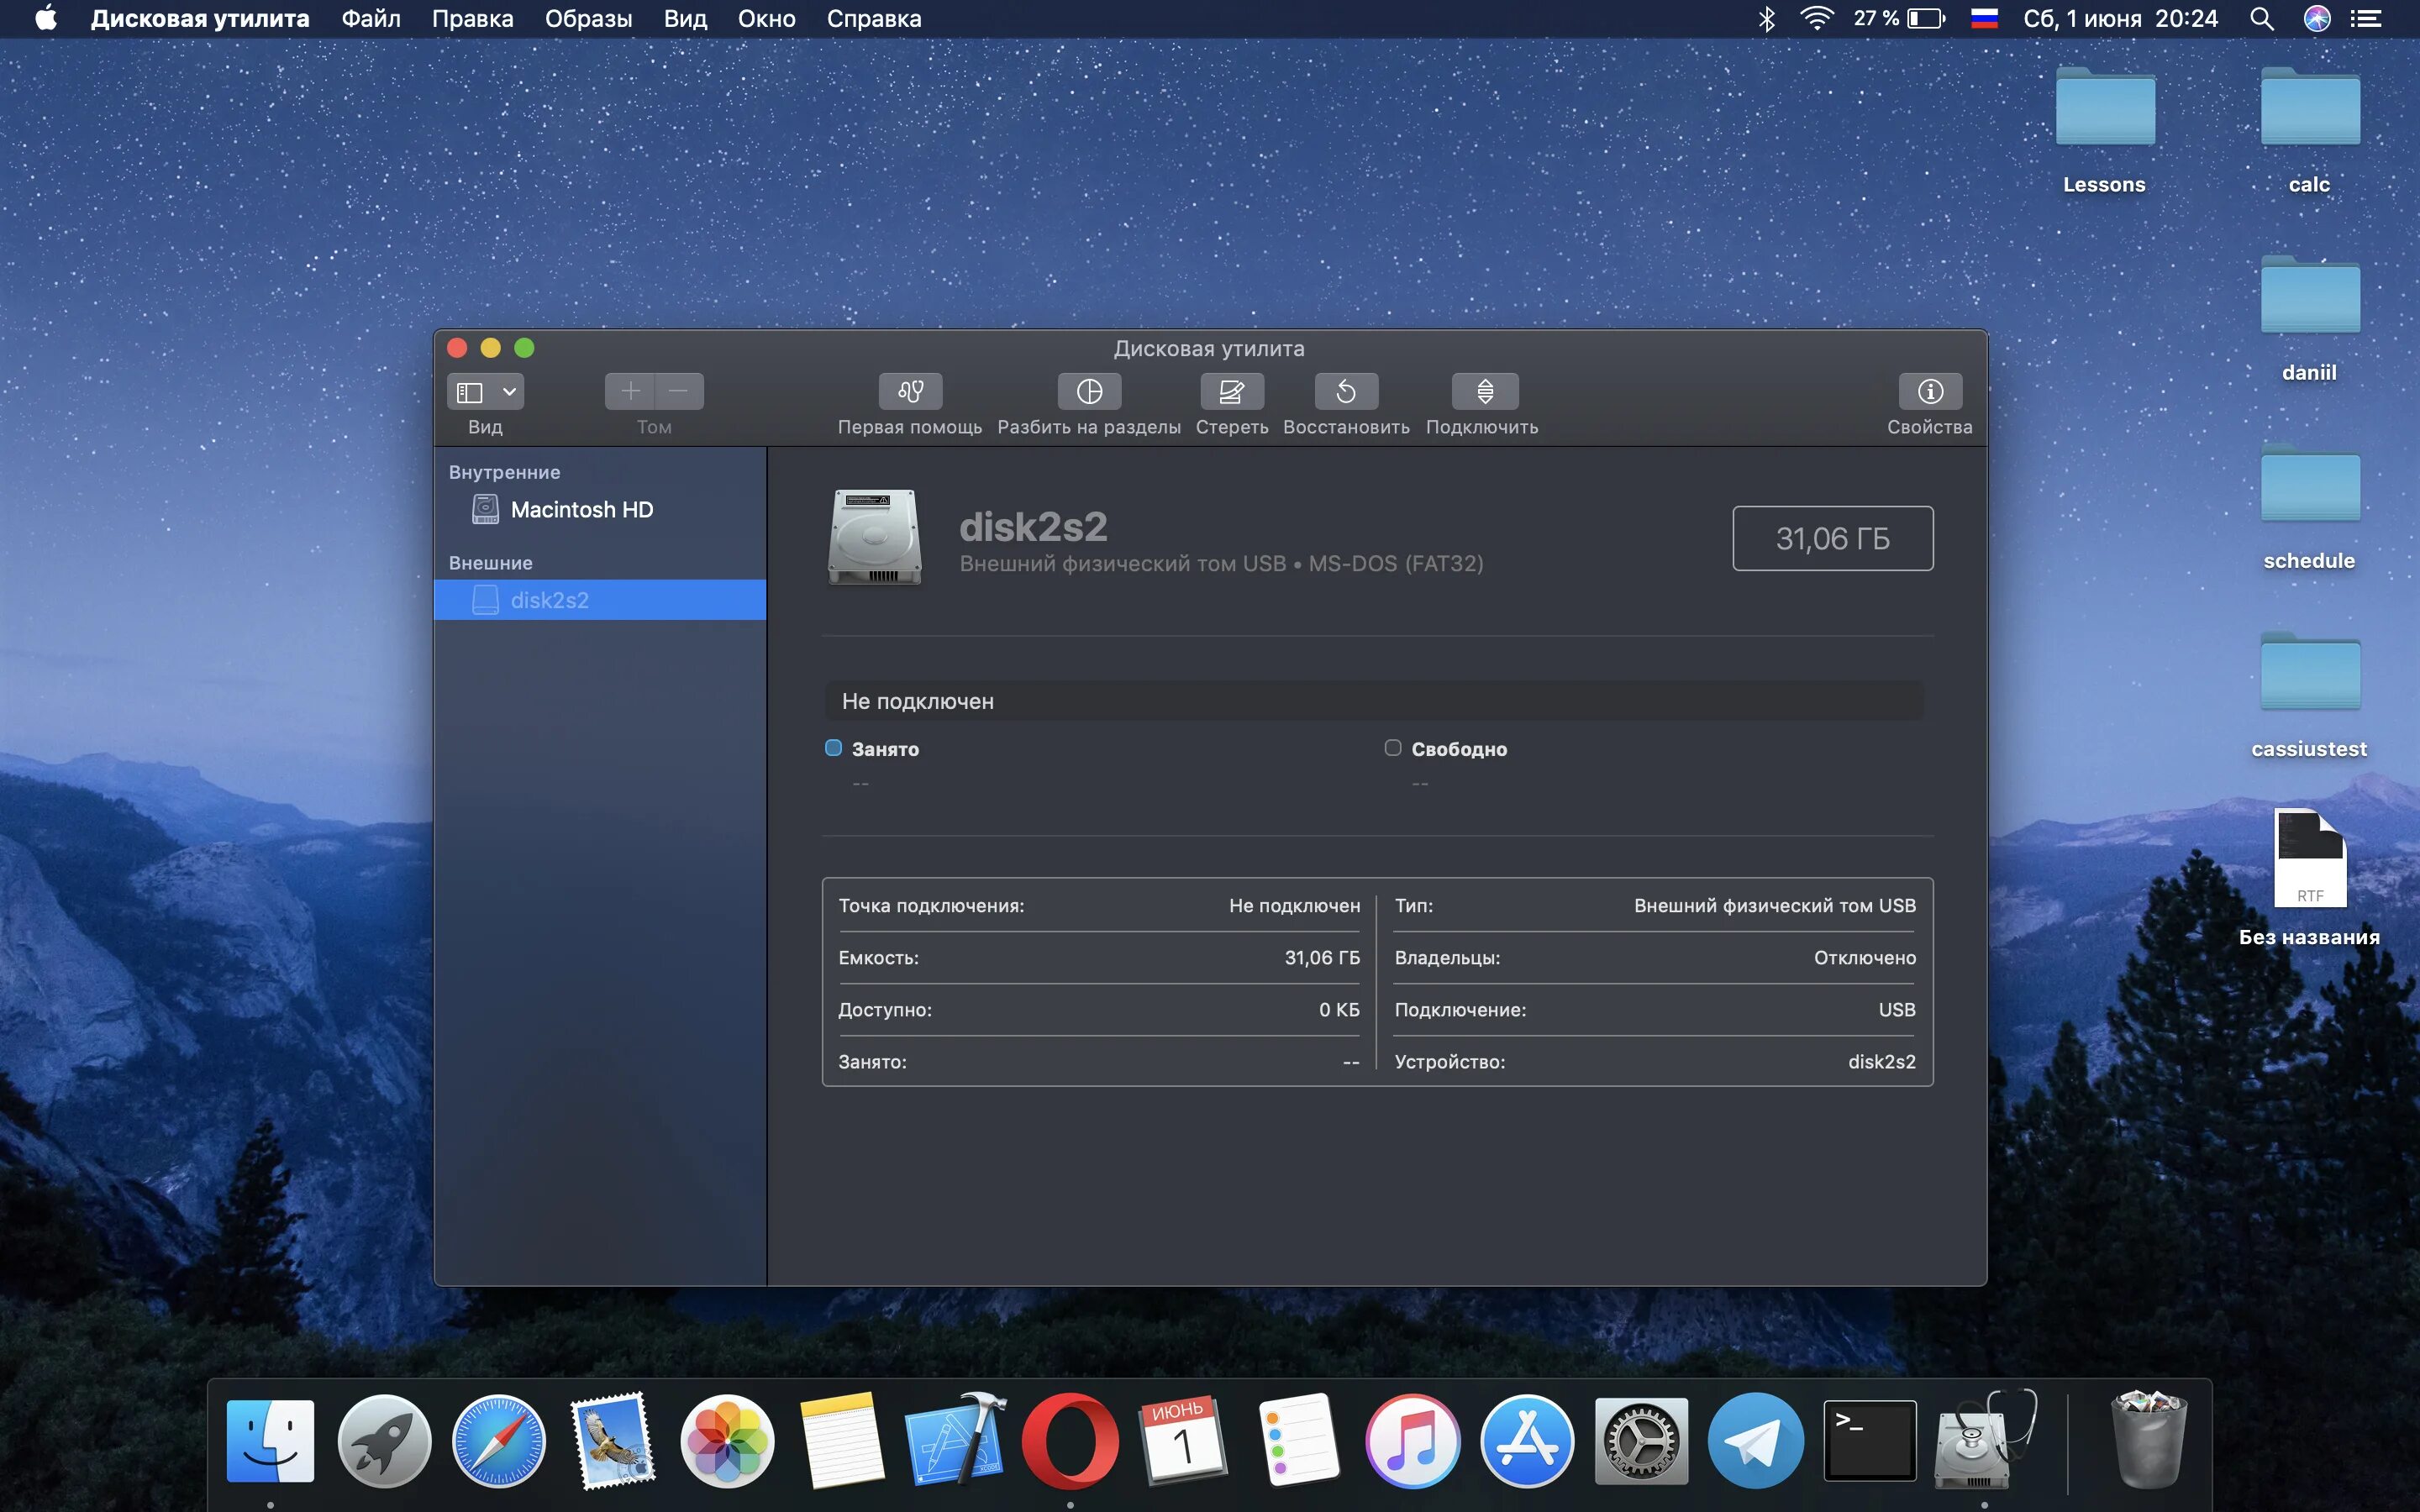Click the remove volume minus button
Image resolution: width=2420 pixels, height=1512 pixels.
[679, 391]
